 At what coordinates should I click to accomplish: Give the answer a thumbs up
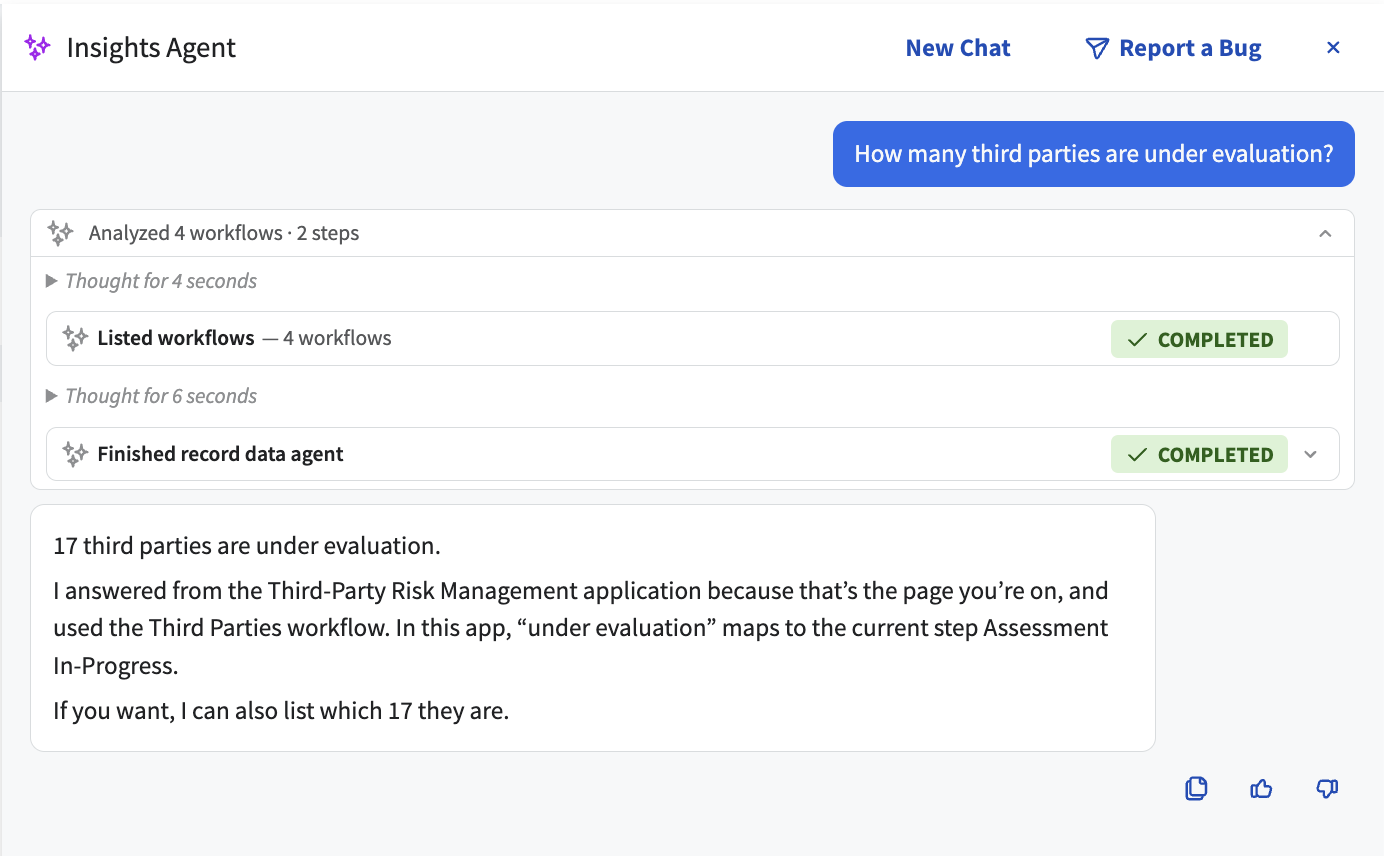pyautogui.click(x=1262, y=789)
